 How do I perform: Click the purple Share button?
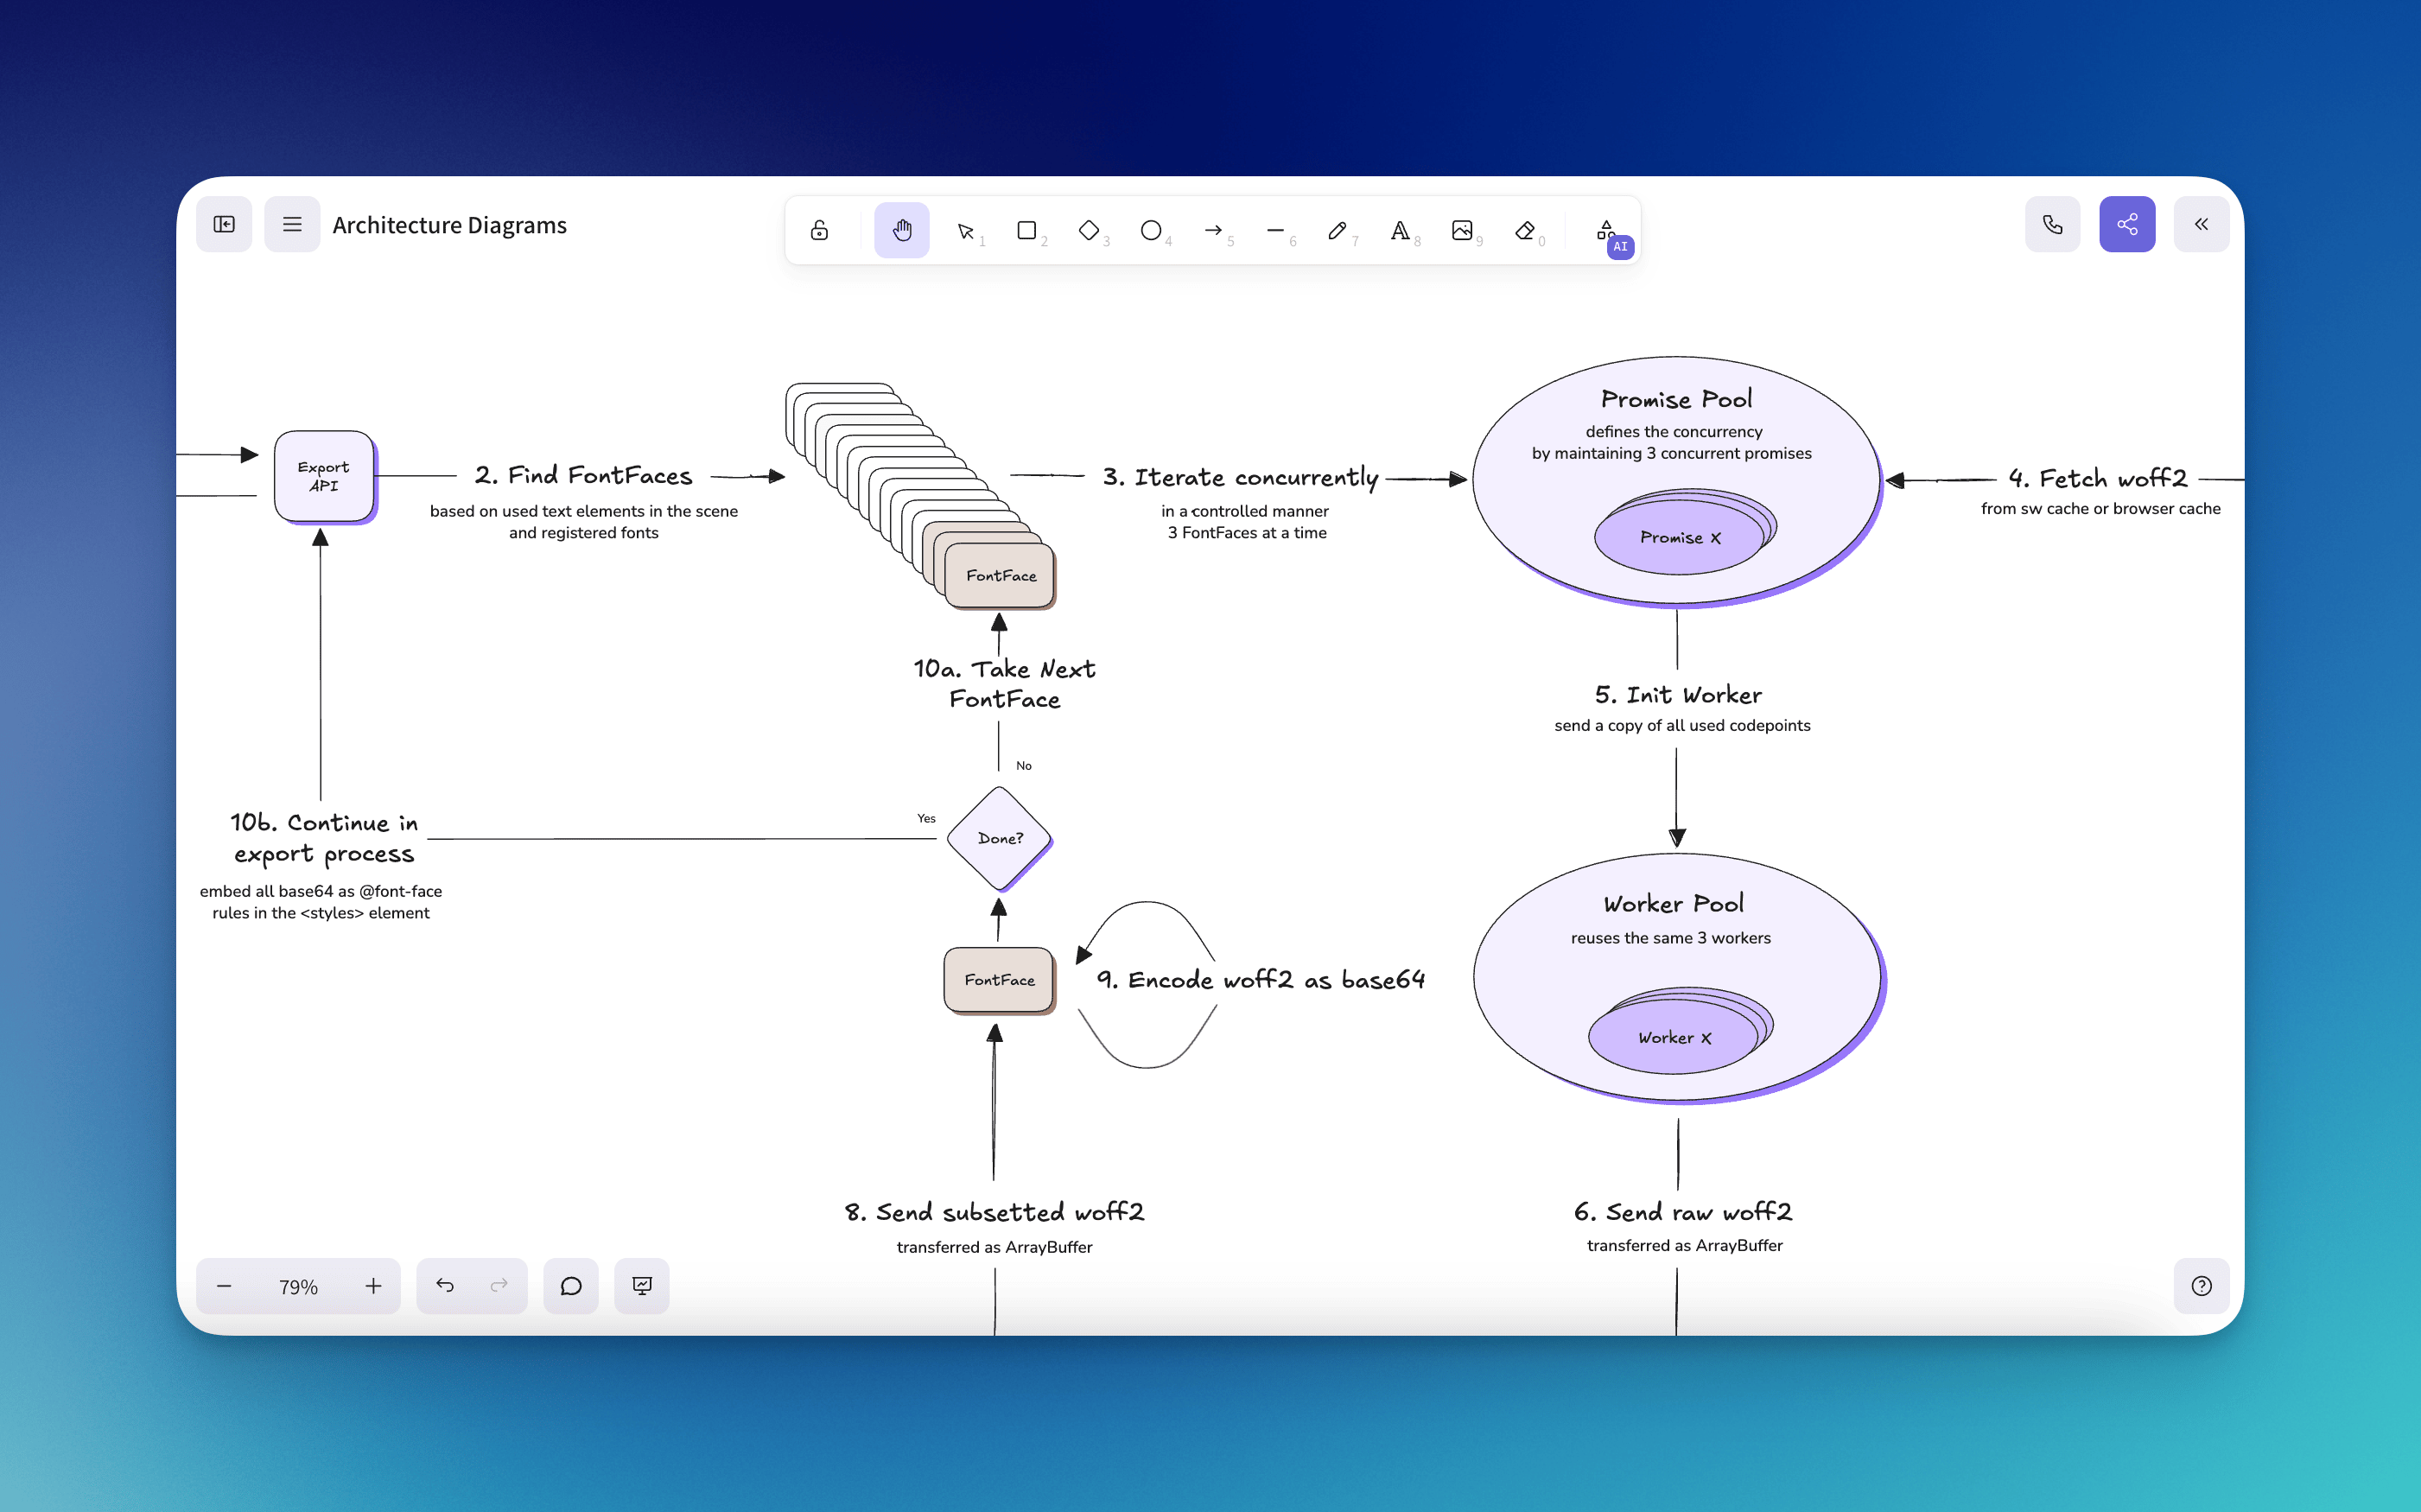2126,224
